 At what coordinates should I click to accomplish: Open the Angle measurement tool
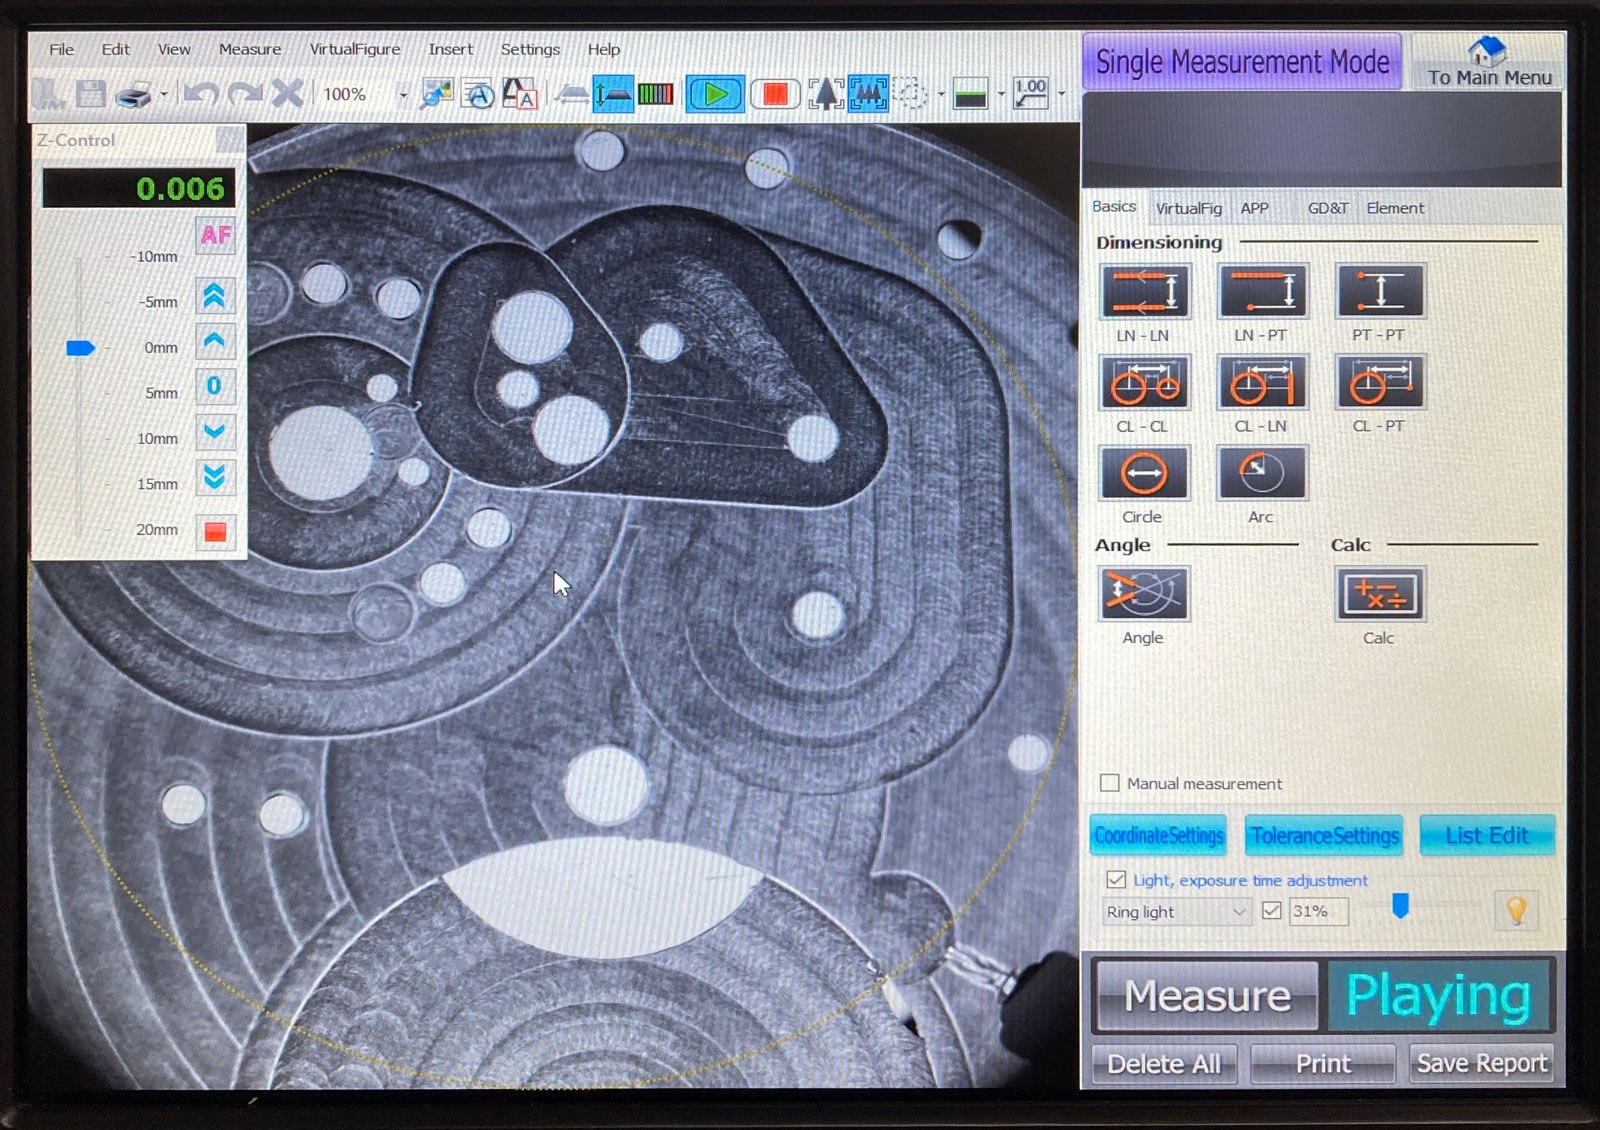tap(1144, 594)
